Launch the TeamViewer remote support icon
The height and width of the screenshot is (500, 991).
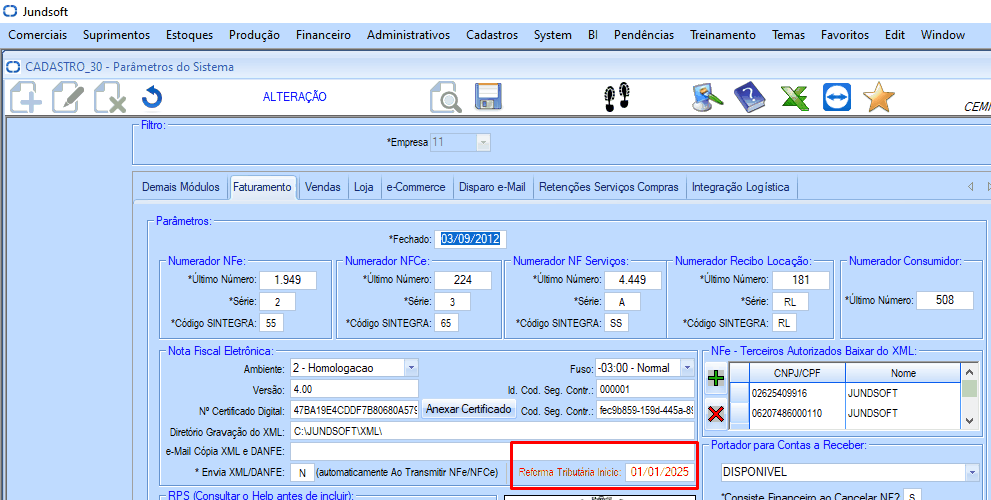click(835, 97)
